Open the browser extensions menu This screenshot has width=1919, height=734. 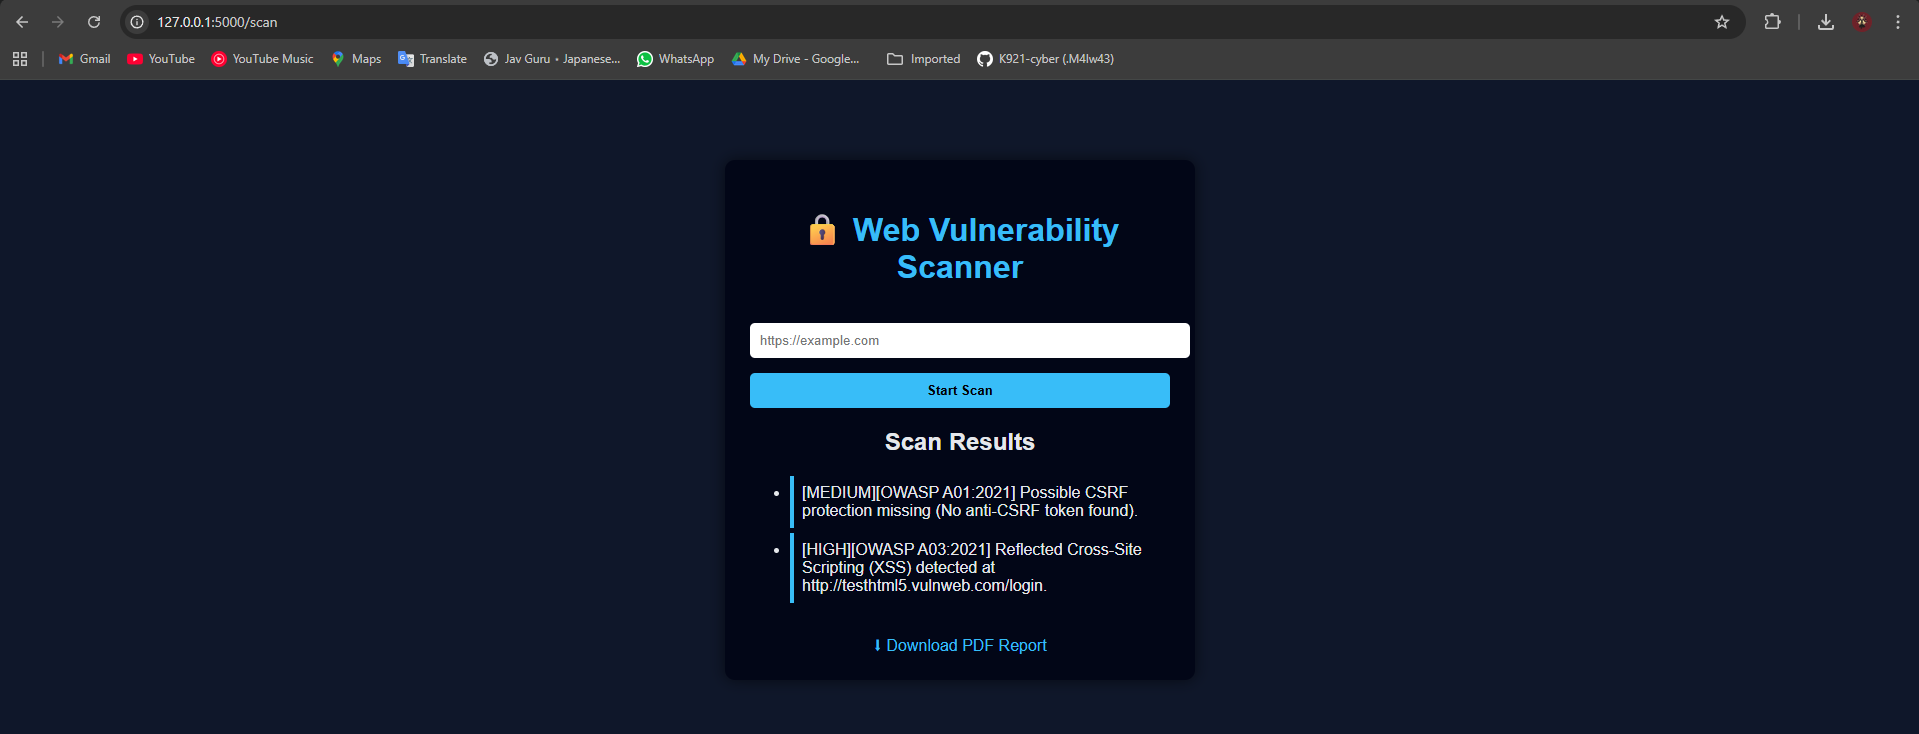point(1772,22)
